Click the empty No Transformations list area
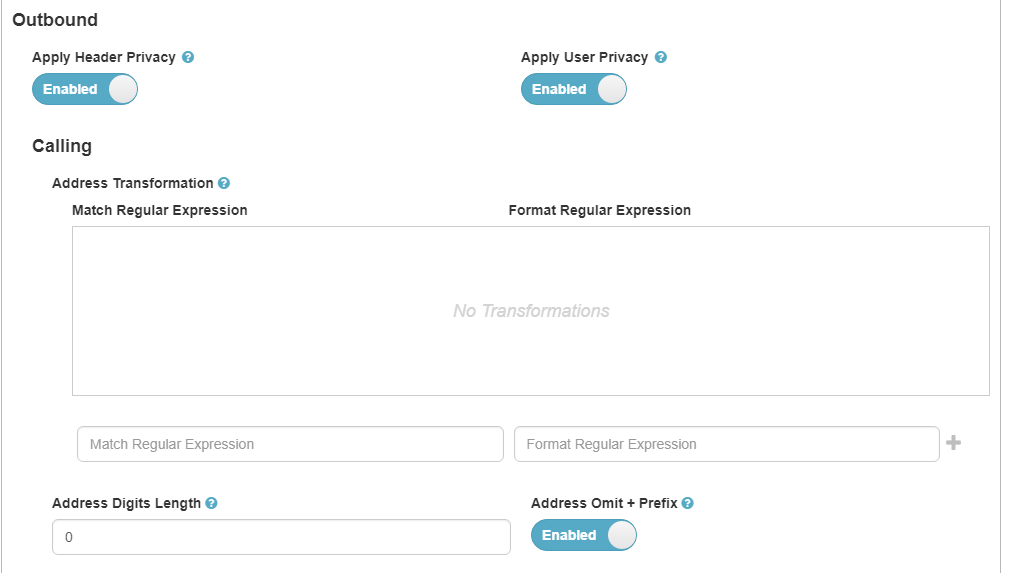1012x573 pixels. [531, 311]
